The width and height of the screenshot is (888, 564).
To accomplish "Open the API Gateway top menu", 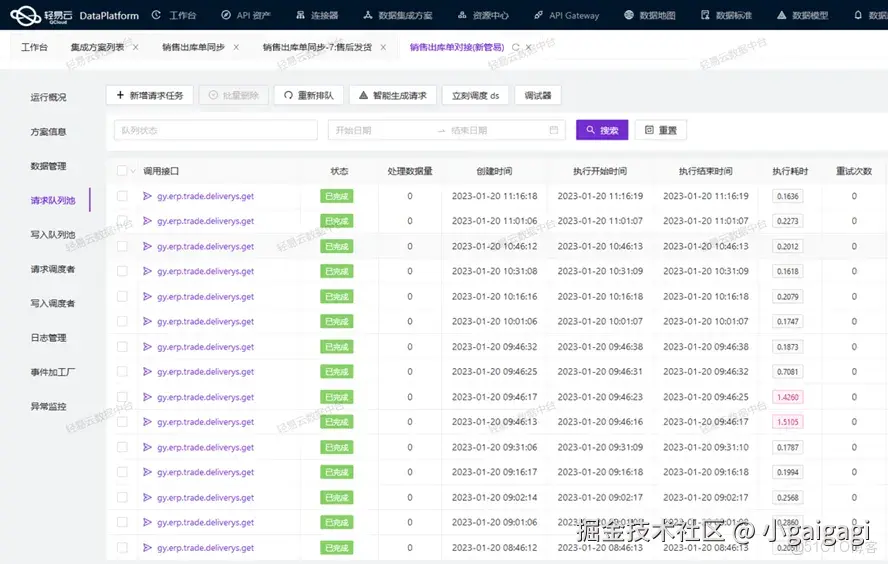I will [x=566, y=15].
